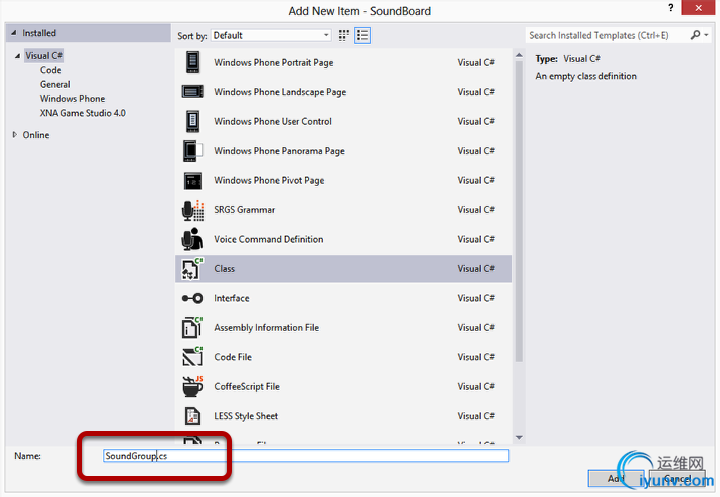Switch to small icons grid view
The image size is (720, 497).
coord(343,35)
